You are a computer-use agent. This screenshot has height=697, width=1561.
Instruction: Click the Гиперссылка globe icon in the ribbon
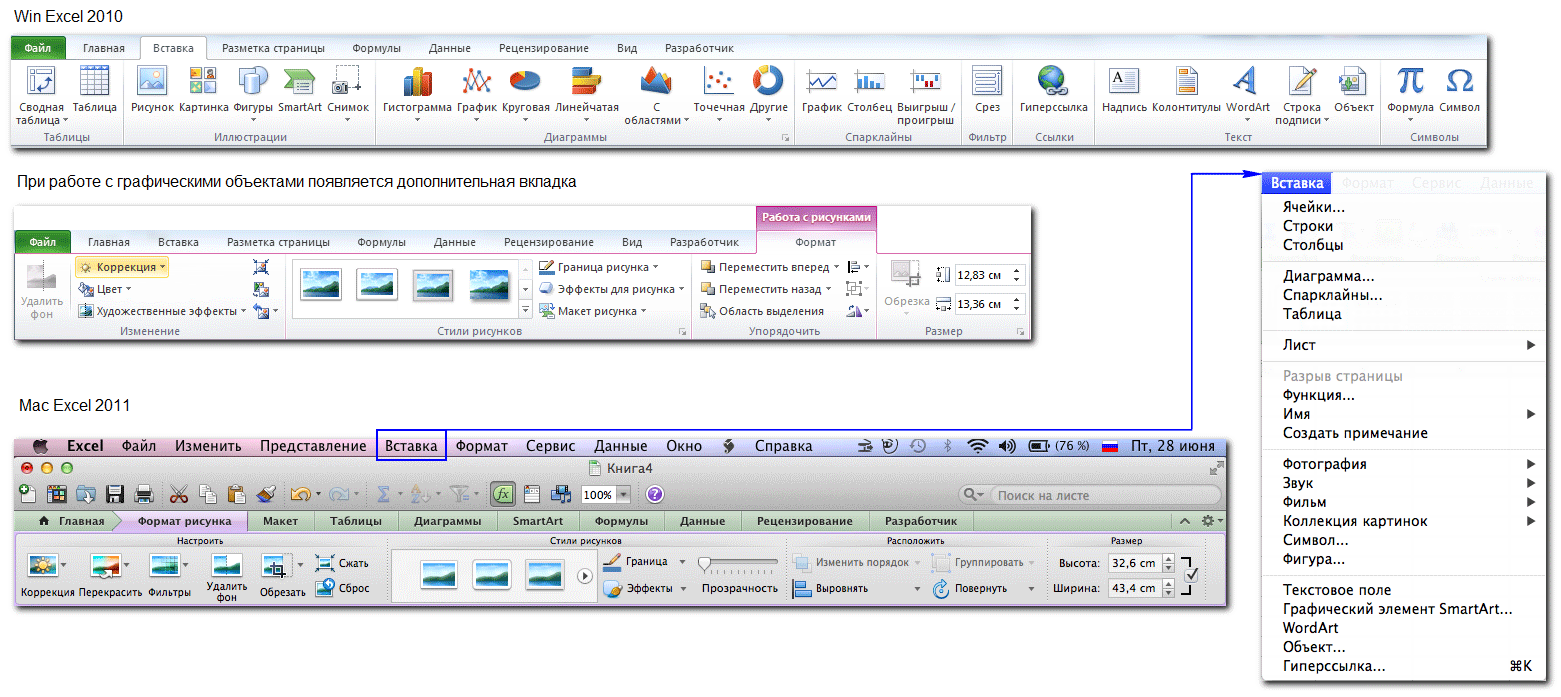[x=1052, y=80]
